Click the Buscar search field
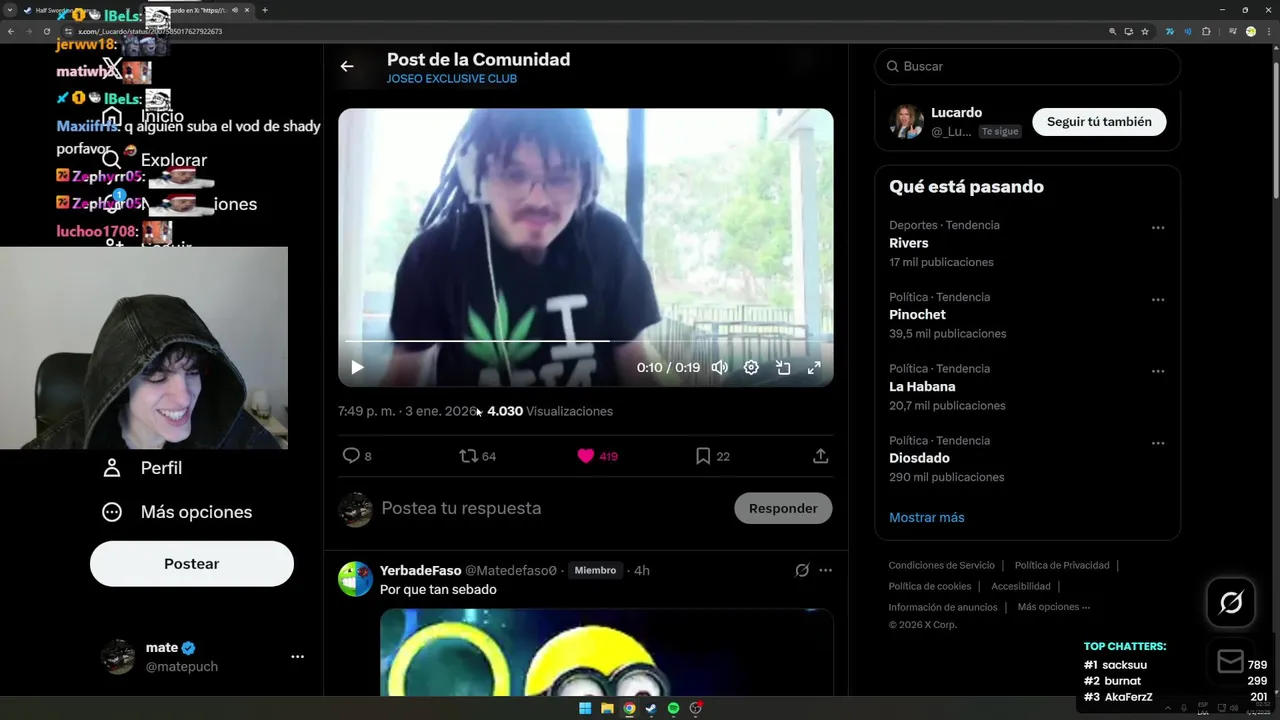Image resolution: width=1280 pixels, height=720 pixels. [x=1027, y=66]
